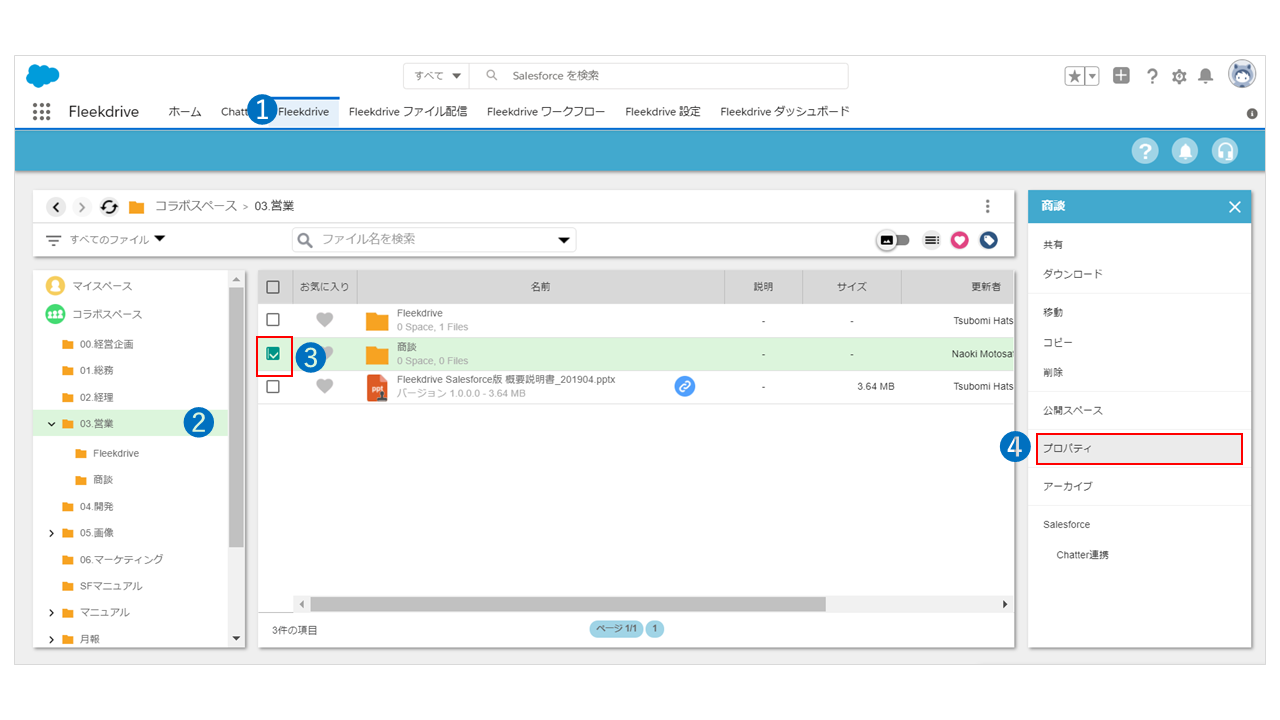This screenshot has width=1280, height=720.
Task: Open the Salesforce setup gear icon
Action: point(1179,76)
